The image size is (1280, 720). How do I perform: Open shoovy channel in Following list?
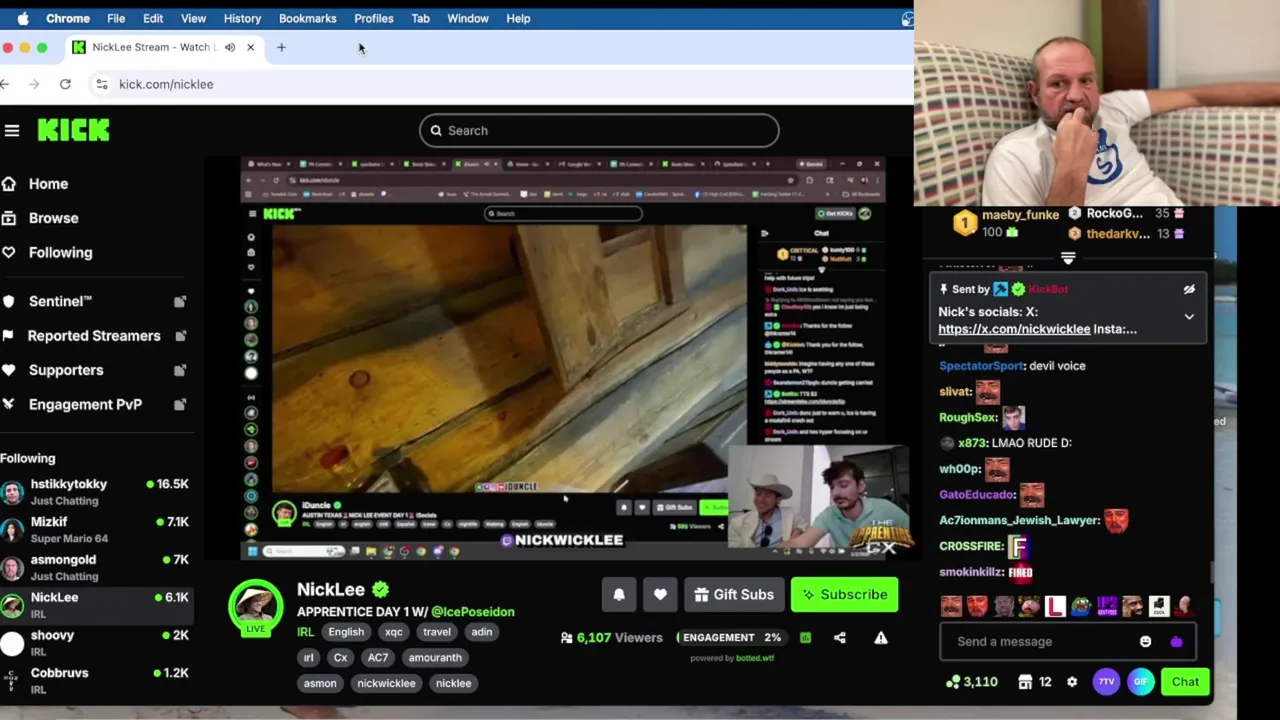coord(96,643)
